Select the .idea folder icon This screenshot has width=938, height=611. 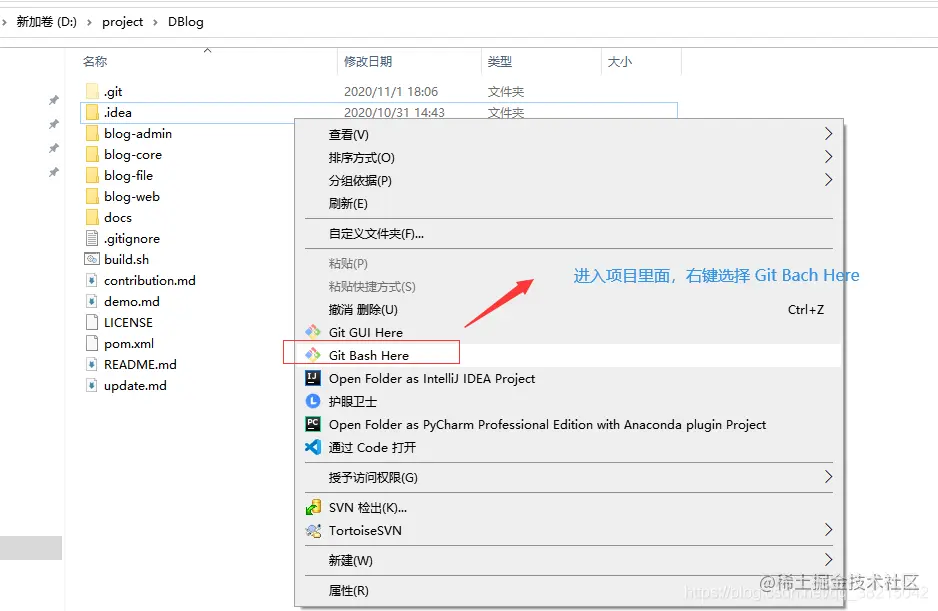tap(92, 112)
